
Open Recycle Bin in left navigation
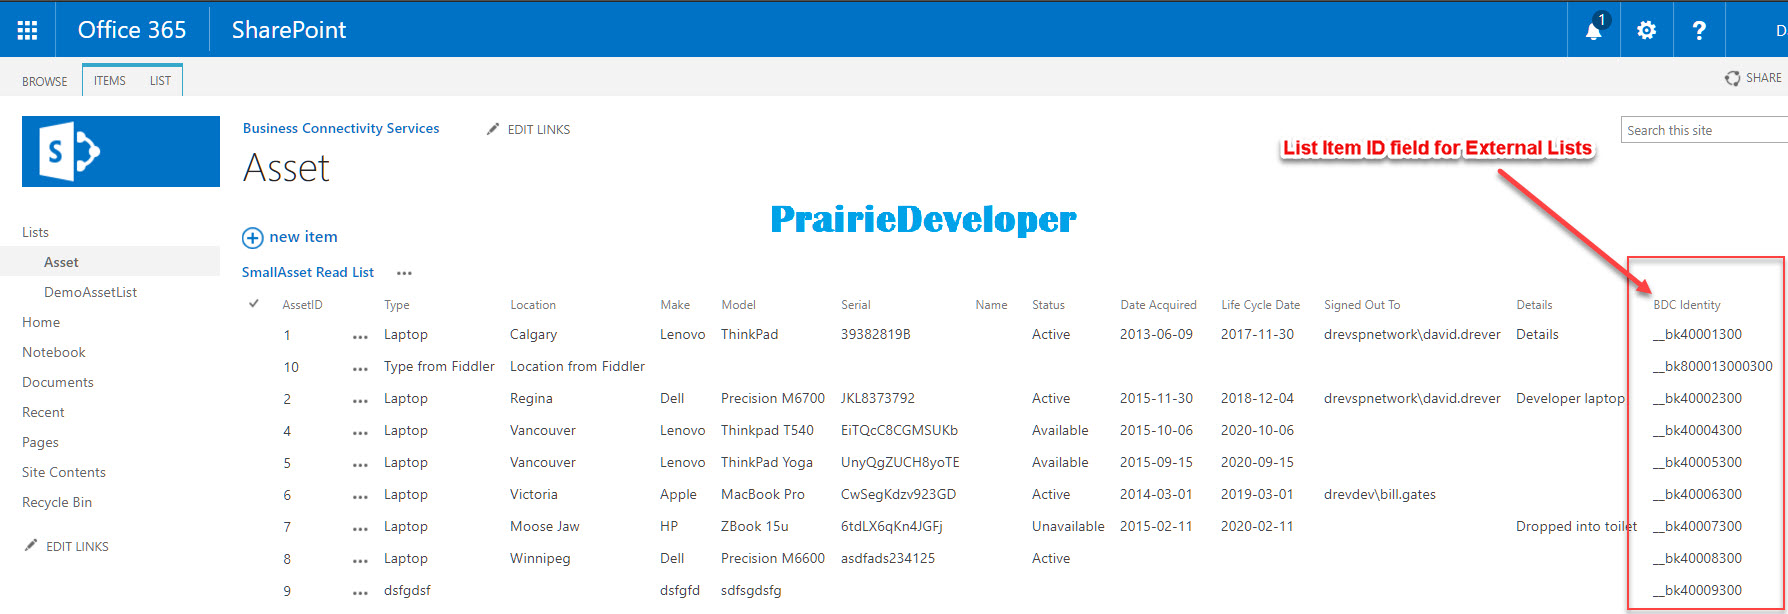click(57, 502)
